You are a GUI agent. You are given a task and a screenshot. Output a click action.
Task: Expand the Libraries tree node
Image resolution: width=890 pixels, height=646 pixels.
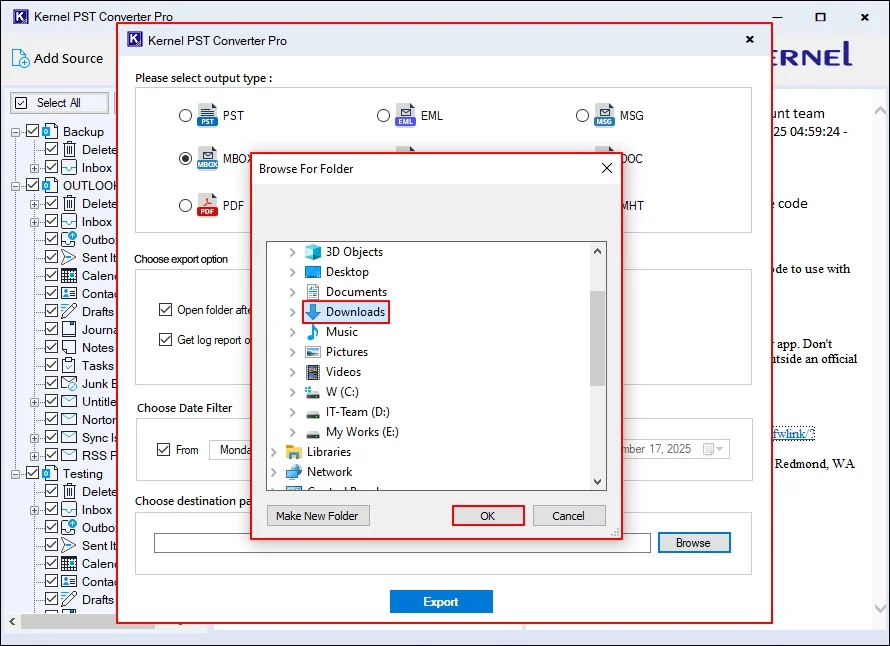pos(273,452)
